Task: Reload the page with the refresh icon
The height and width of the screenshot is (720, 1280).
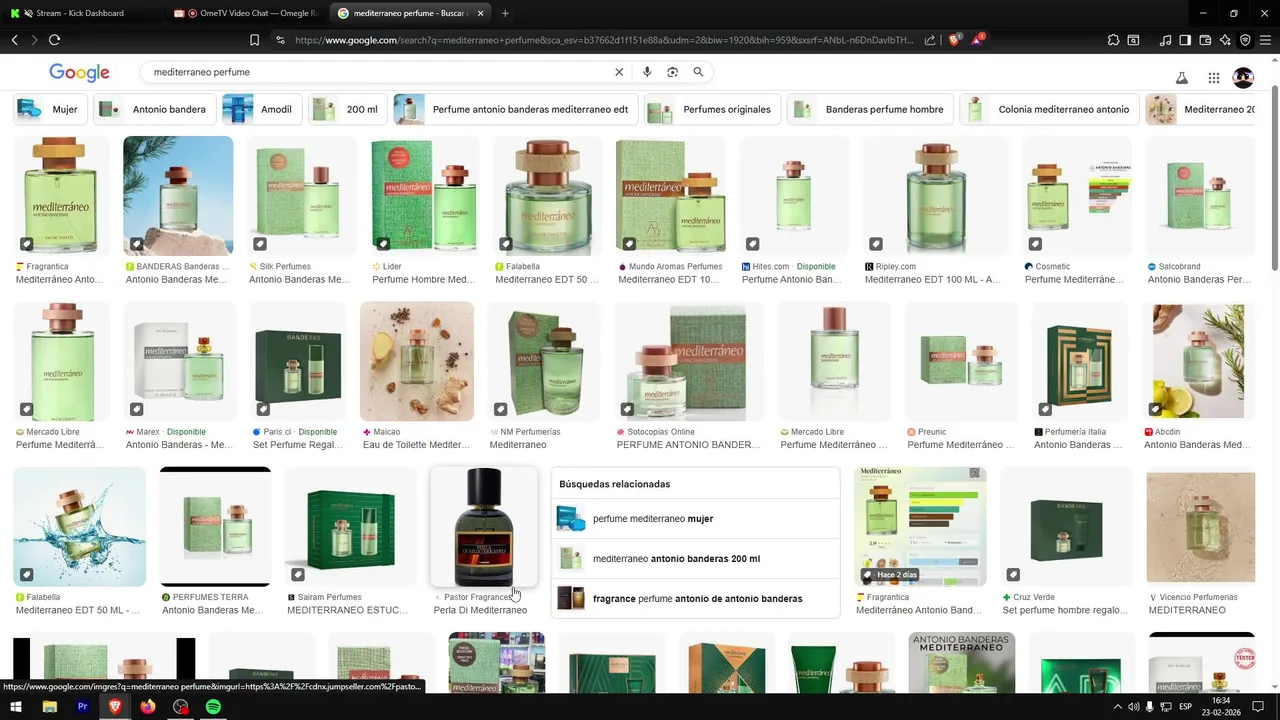Action: [54, 40]
